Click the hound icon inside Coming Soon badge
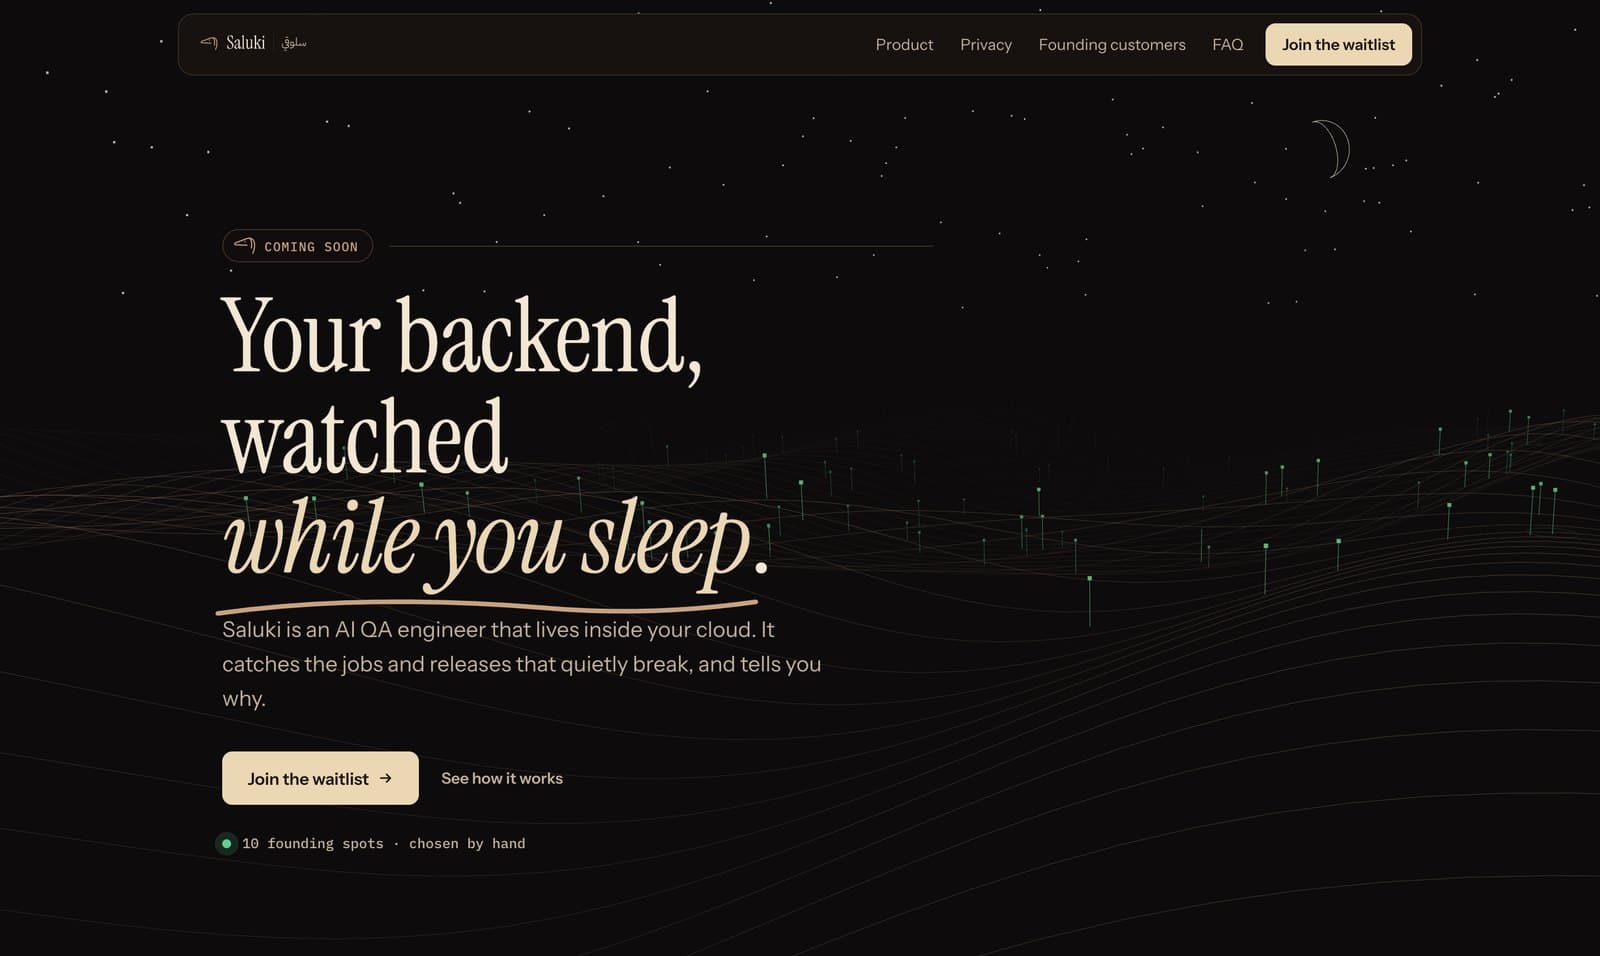The height and width of the screenshot is (956, 1600). point(245,245)
